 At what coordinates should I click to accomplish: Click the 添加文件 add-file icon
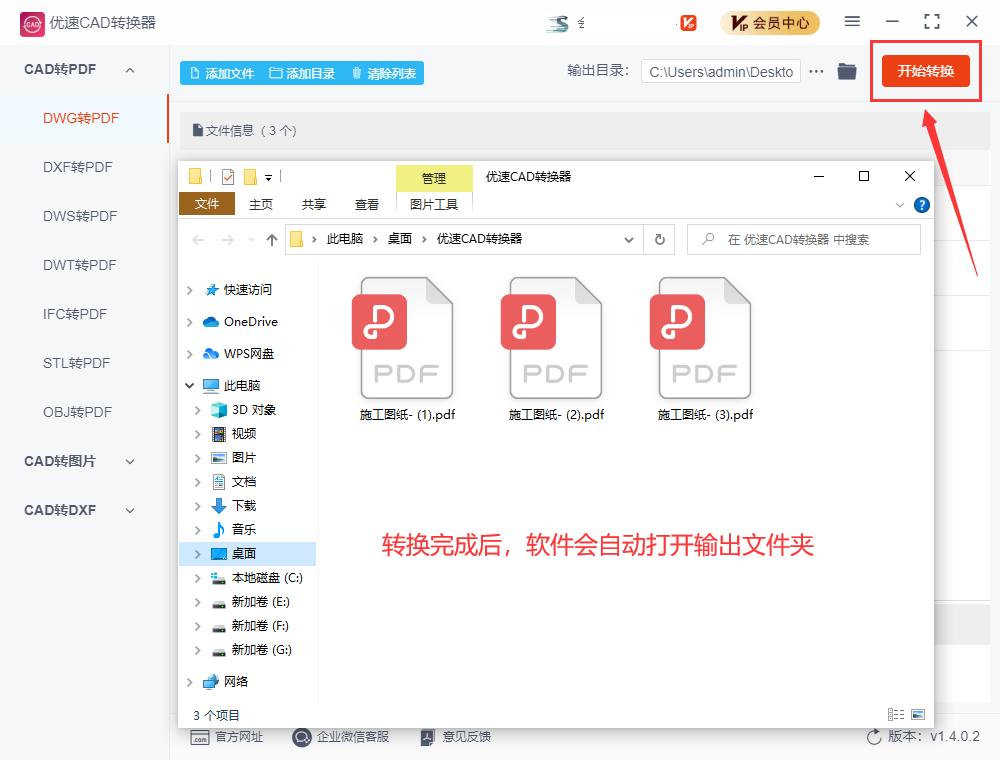click(x=196, y=73)
